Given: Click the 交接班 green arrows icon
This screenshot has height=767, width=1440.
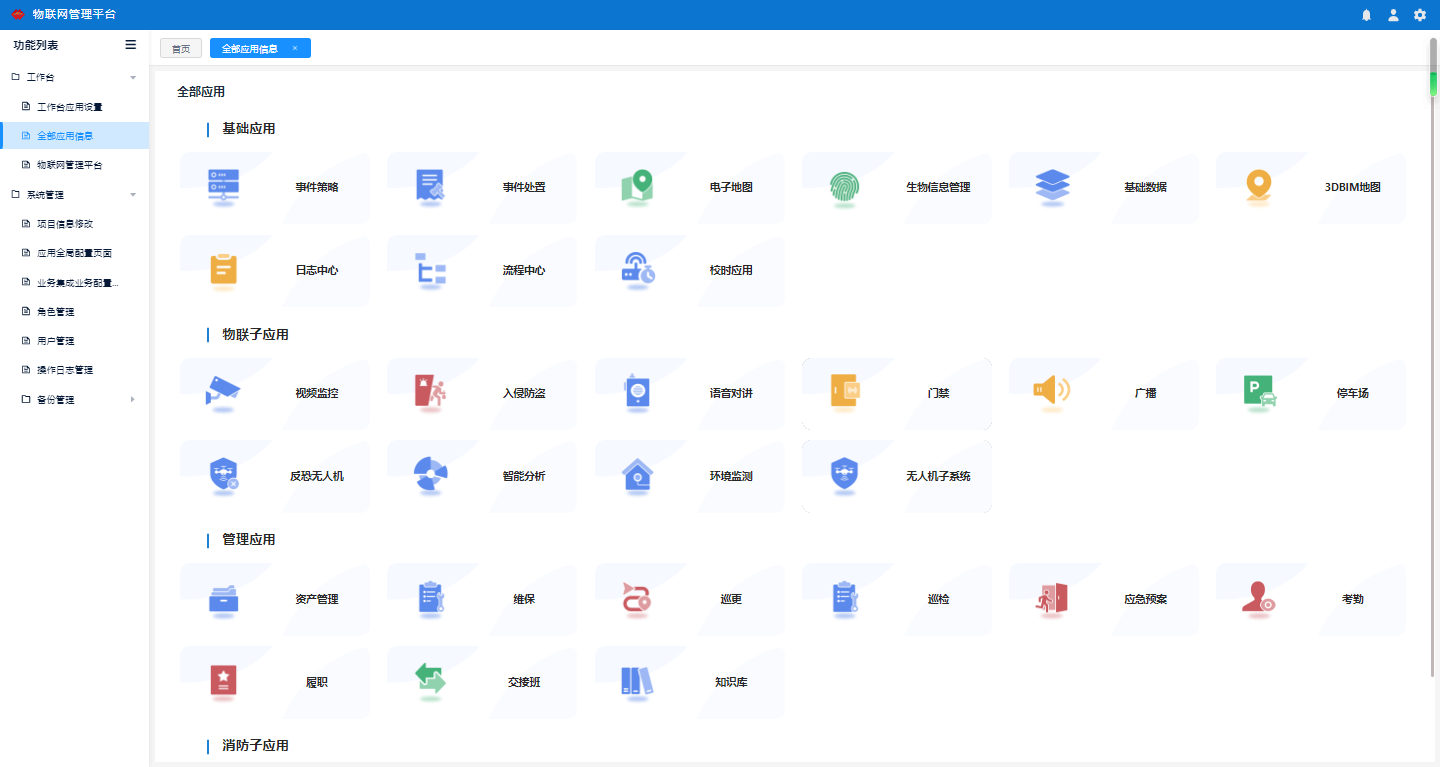Looking at the screenshot, I should 430,682.
